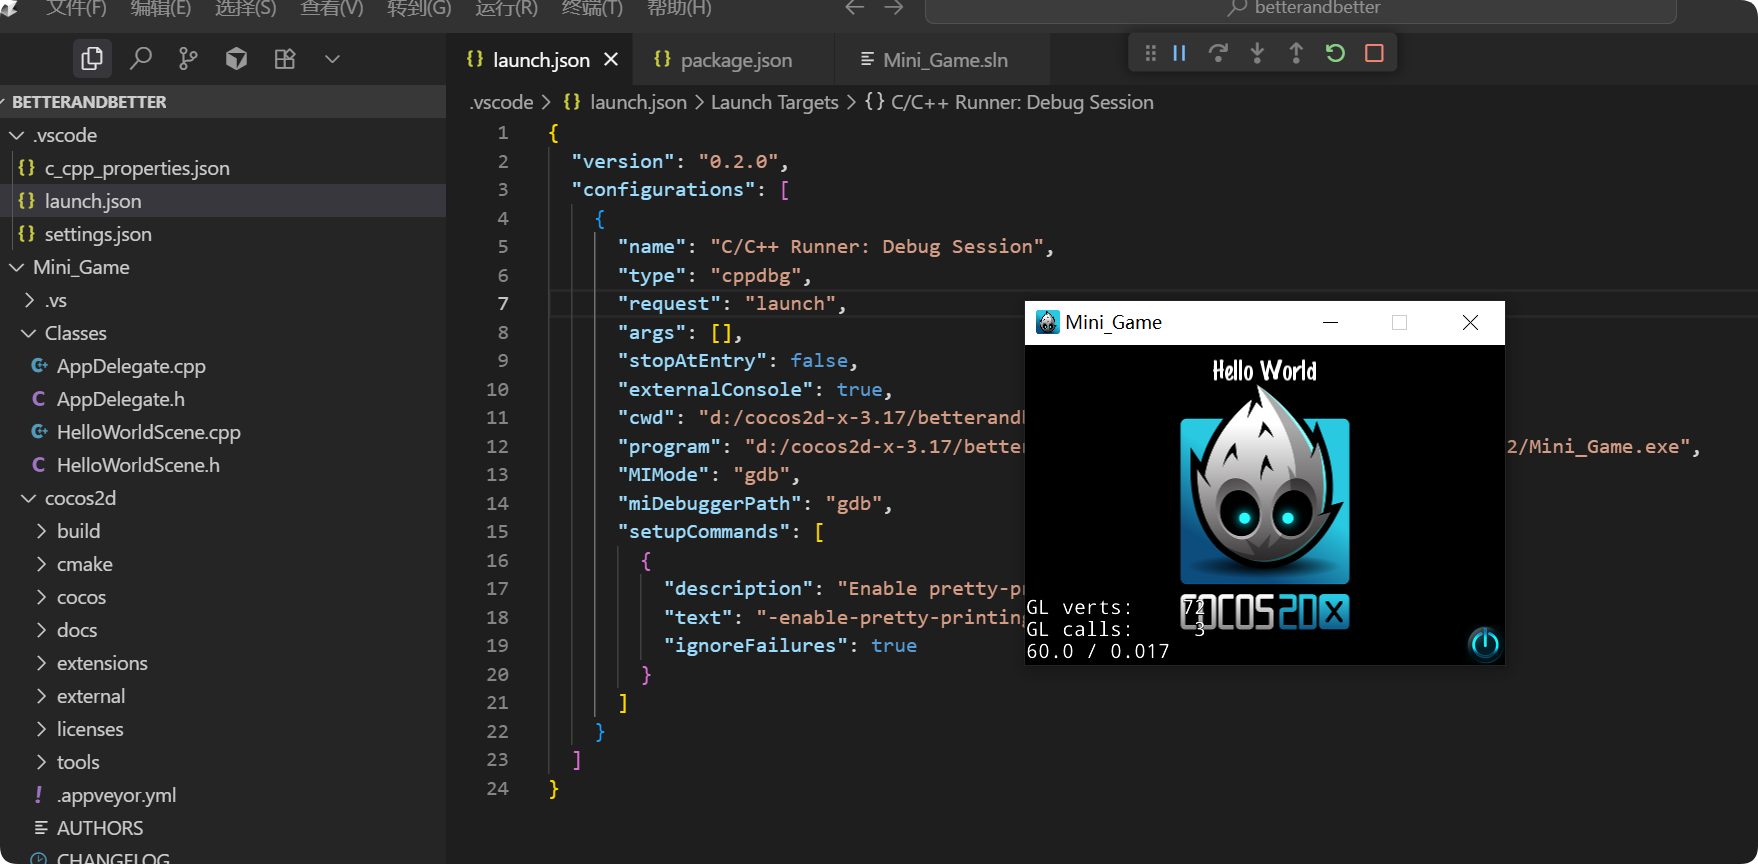Image resolution: width=1758 pixels, height=864 pixels.
Task: Open the AUTHORS file
Action: pos(223,828)
